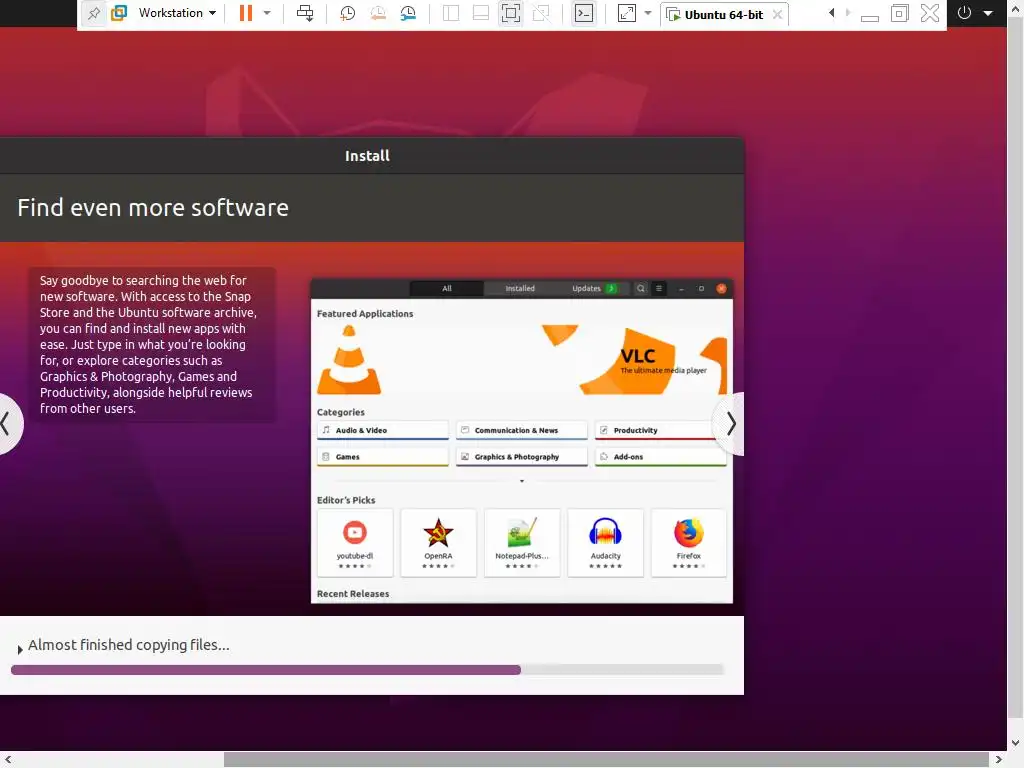Show or hide the thumbnail bar
The width and height of the screenshot is (1024, 768).
tap(481, 13)
